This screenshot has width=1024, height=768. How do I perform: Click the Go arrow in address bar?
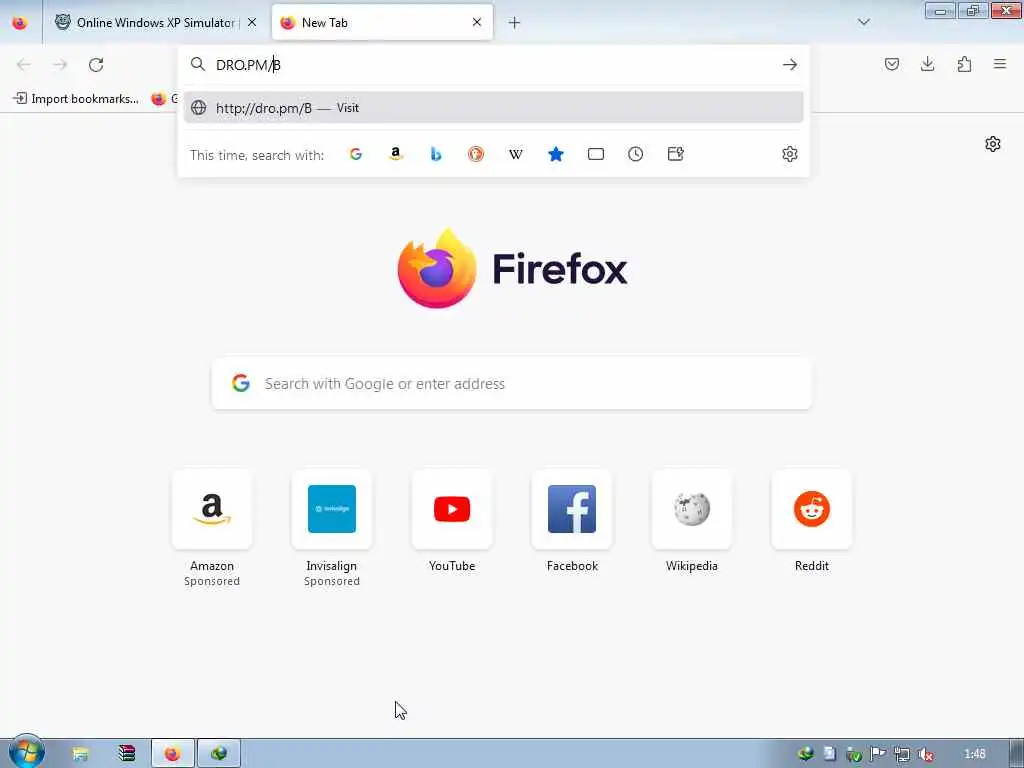point(790,65)
